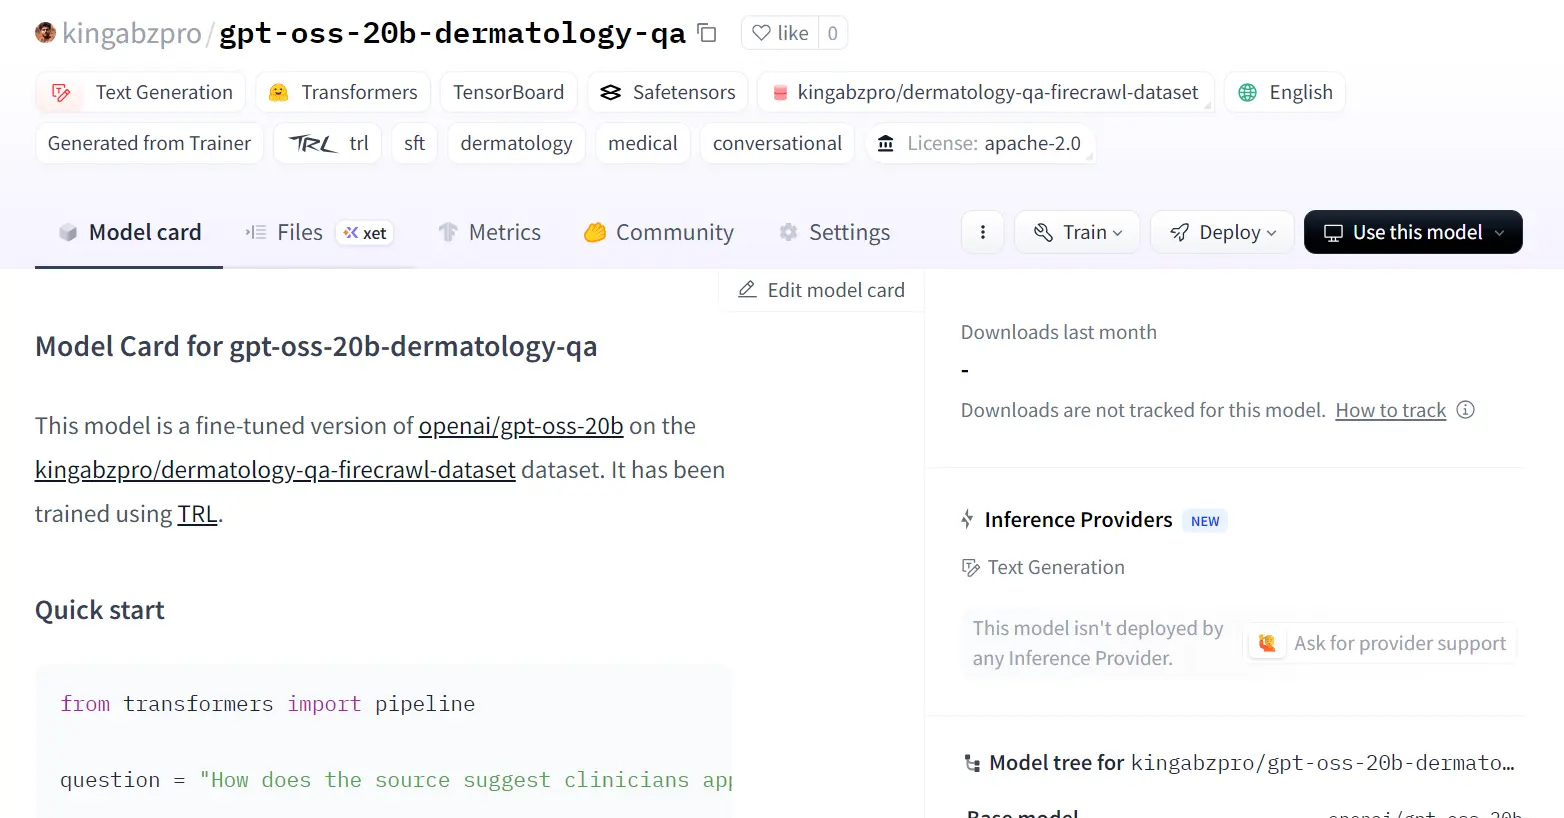Click the heart like button

781,33
